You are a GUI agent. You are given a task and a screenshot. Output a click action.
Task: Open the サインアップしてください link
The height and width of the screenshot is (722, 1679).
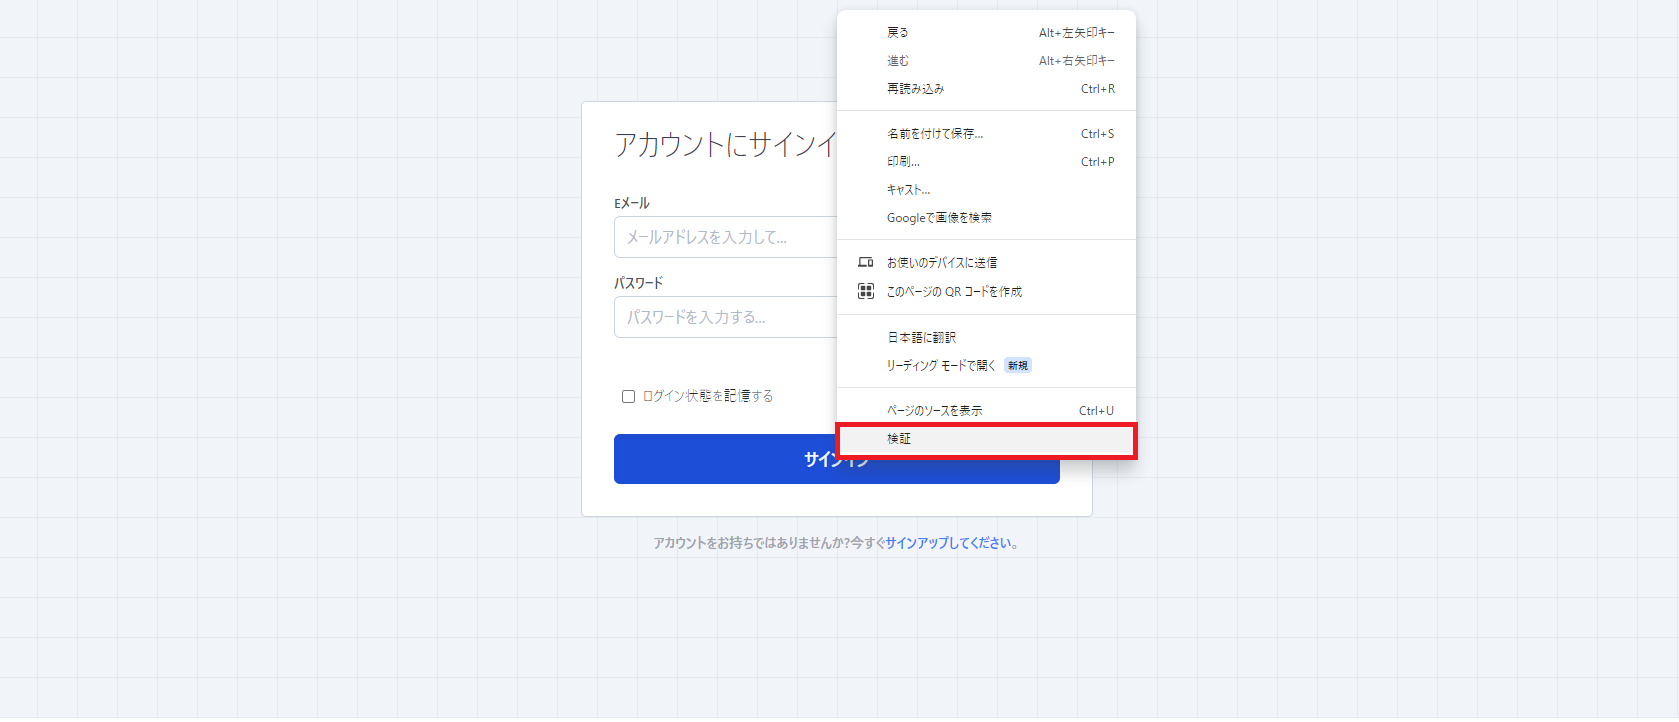pyautogui.click(x=948, y=543)
